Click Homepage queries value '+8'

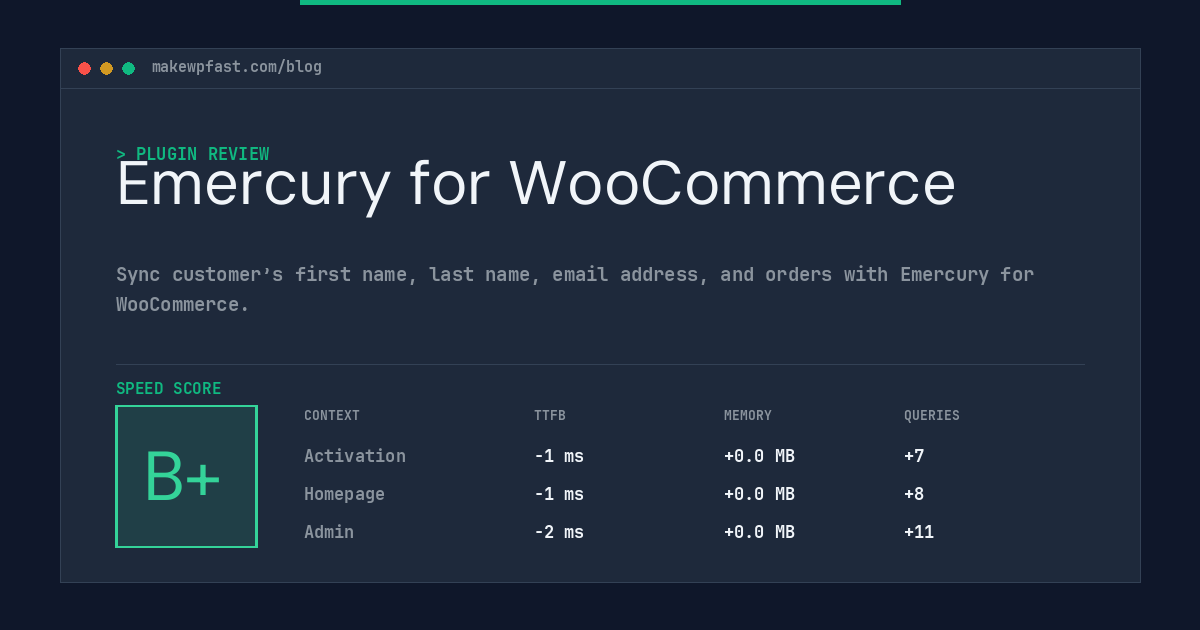pos(914,494)
